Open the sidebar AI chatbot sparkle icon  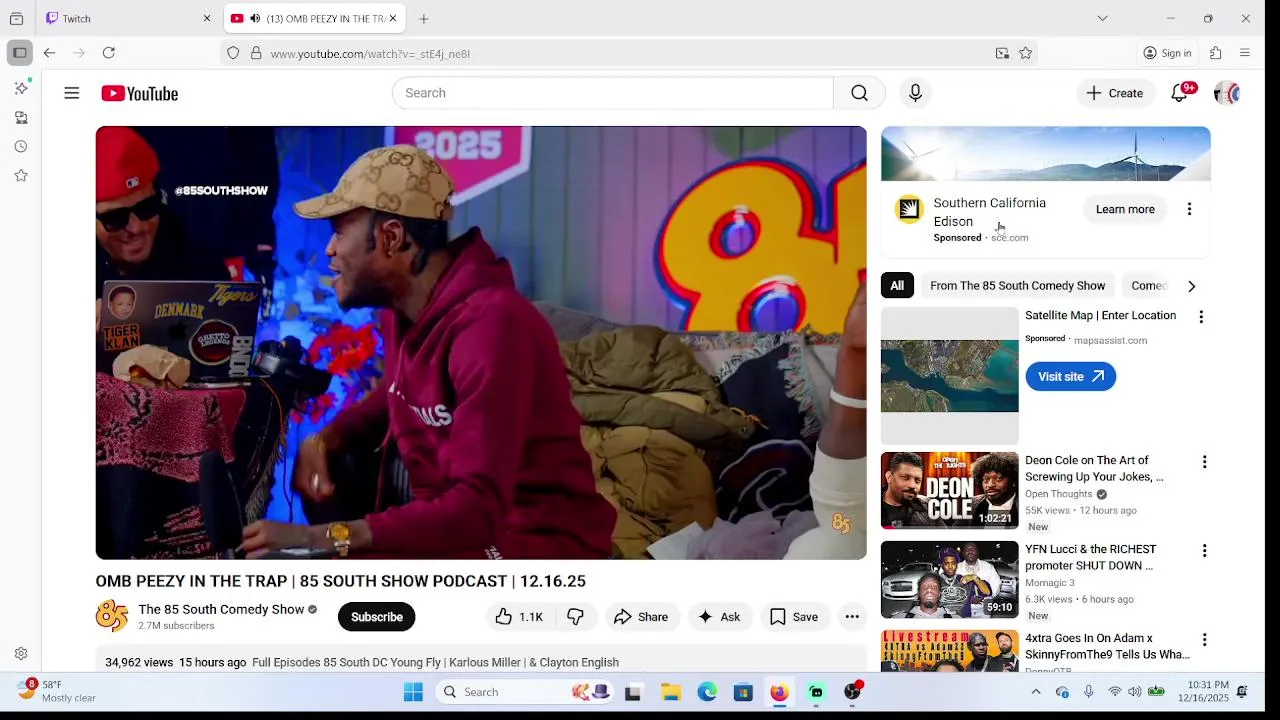(x=20, y=88)
